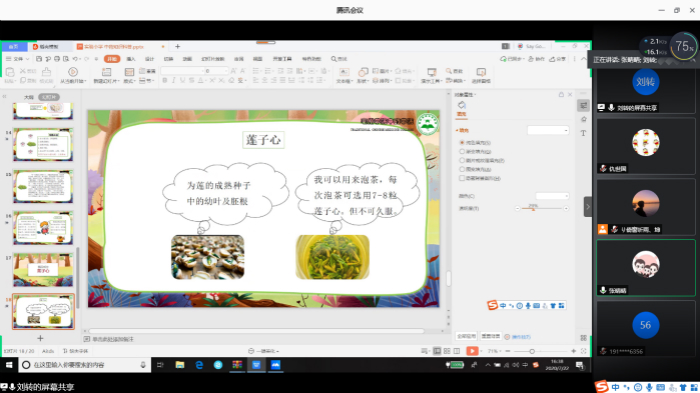Click the Share button in the ribbon header

558,59
